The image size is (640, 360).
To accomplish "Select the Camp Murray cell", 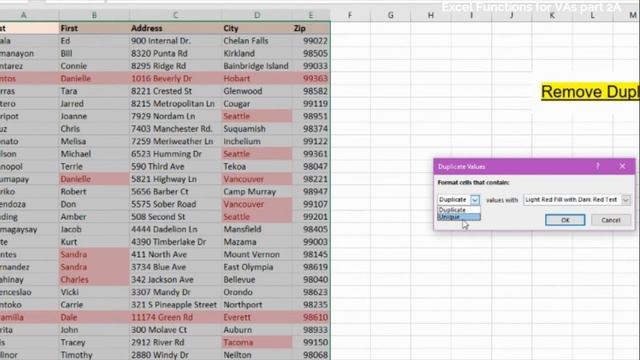I will [x=257, y=191].
